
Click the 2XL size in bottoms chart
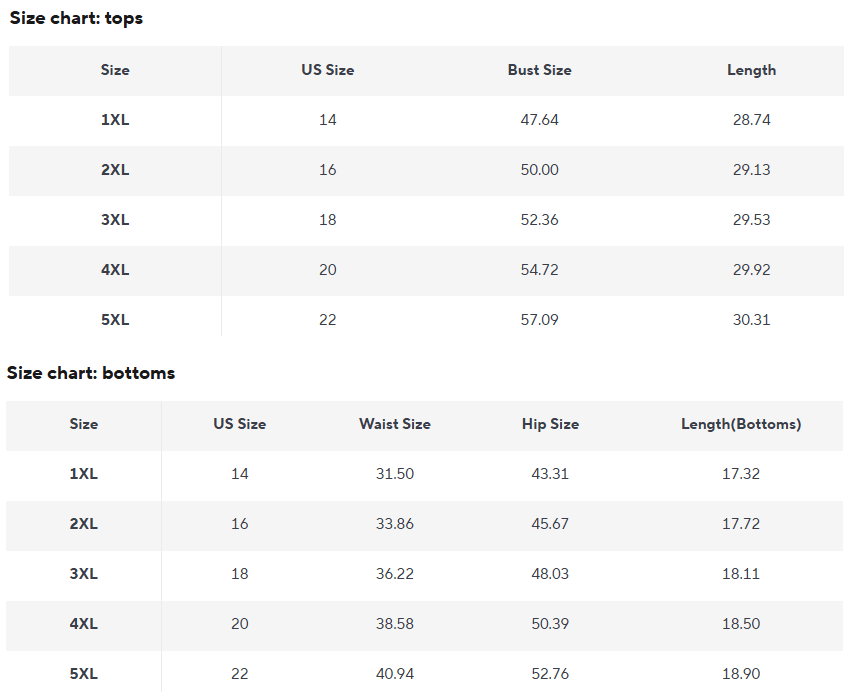point(83,524)
